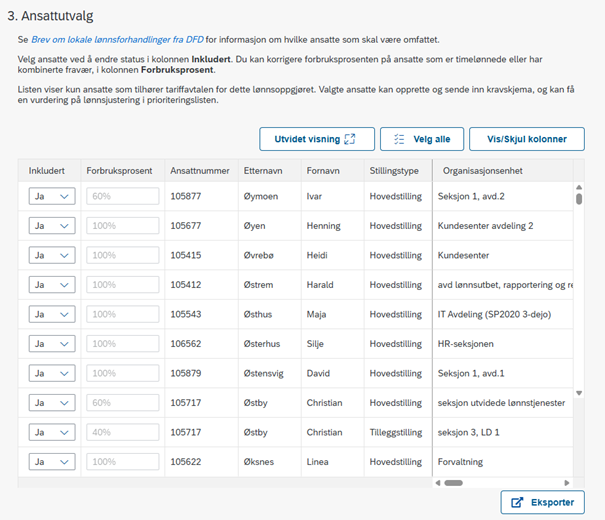Select employee number 105622
Screen dimensions: 605x520
[x=186, y=462]
